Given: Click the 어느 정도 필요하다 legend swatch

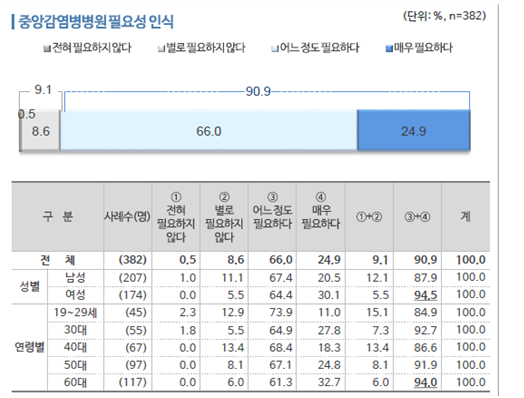Looking at the screenshot, I should pyautogui.click(x=275, y=49).
